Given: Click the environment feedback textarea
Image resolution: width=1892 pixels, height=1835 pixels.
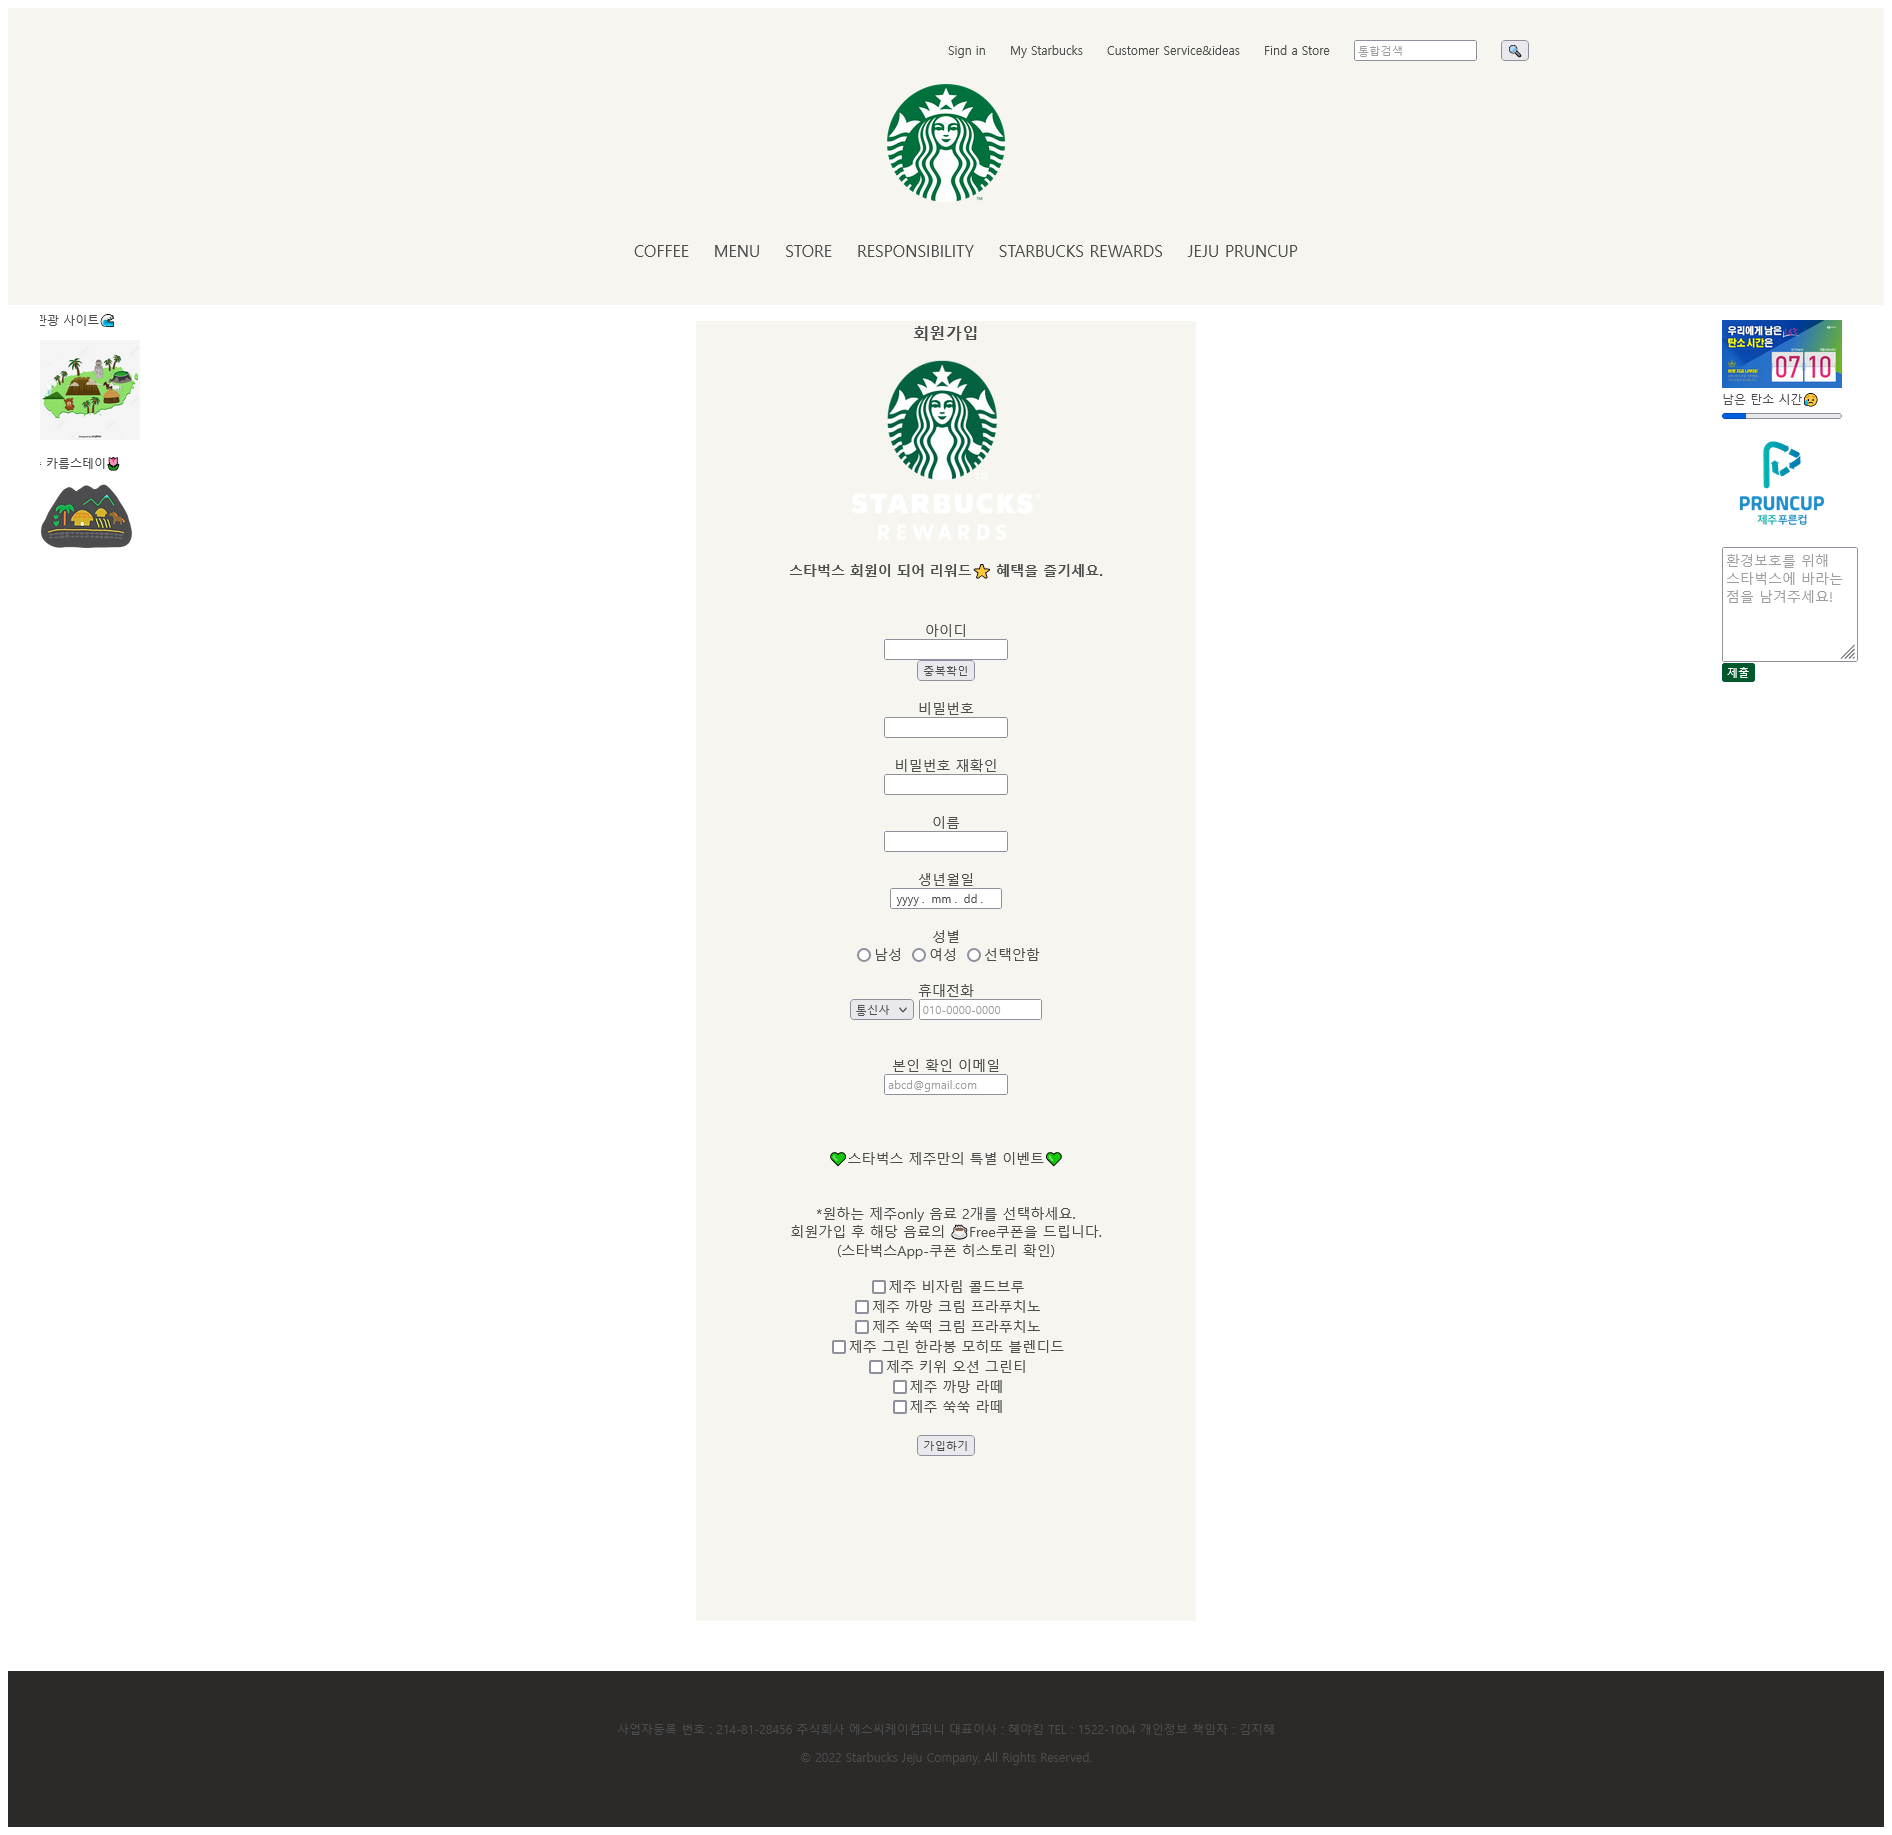Looking at the screenshot, I should click(x=1789, y=604).
